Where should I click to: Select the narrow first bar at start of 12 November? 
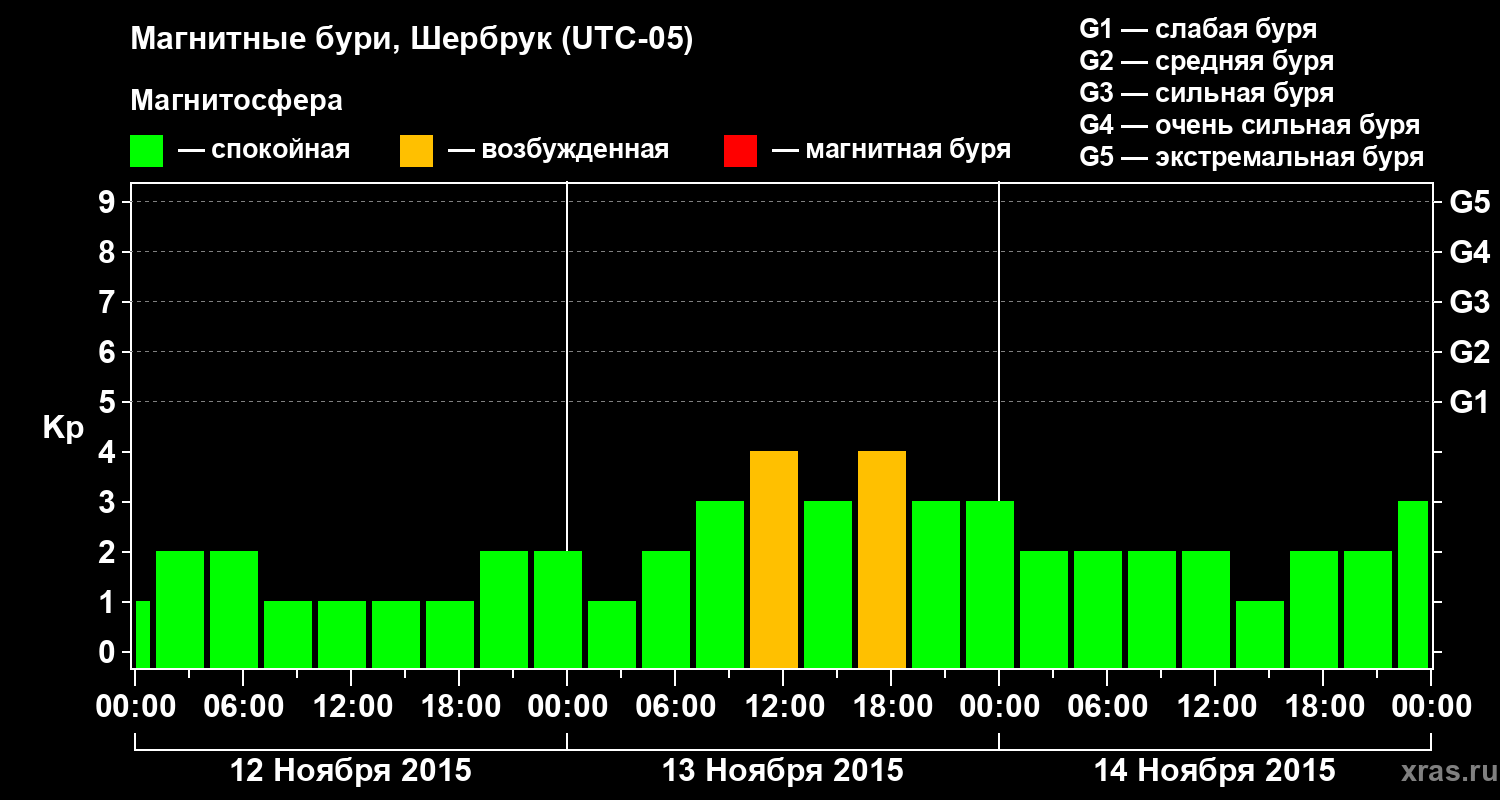click(142, 635)
